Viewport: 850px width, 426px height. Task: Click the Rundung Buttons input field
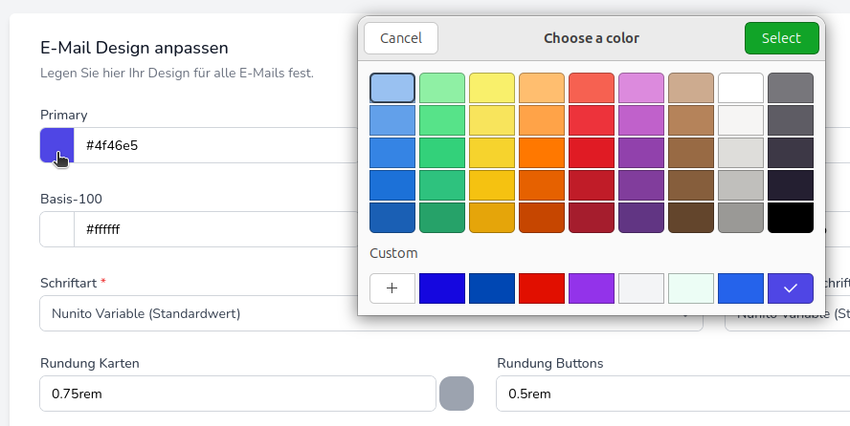click(x=670, y=393)
